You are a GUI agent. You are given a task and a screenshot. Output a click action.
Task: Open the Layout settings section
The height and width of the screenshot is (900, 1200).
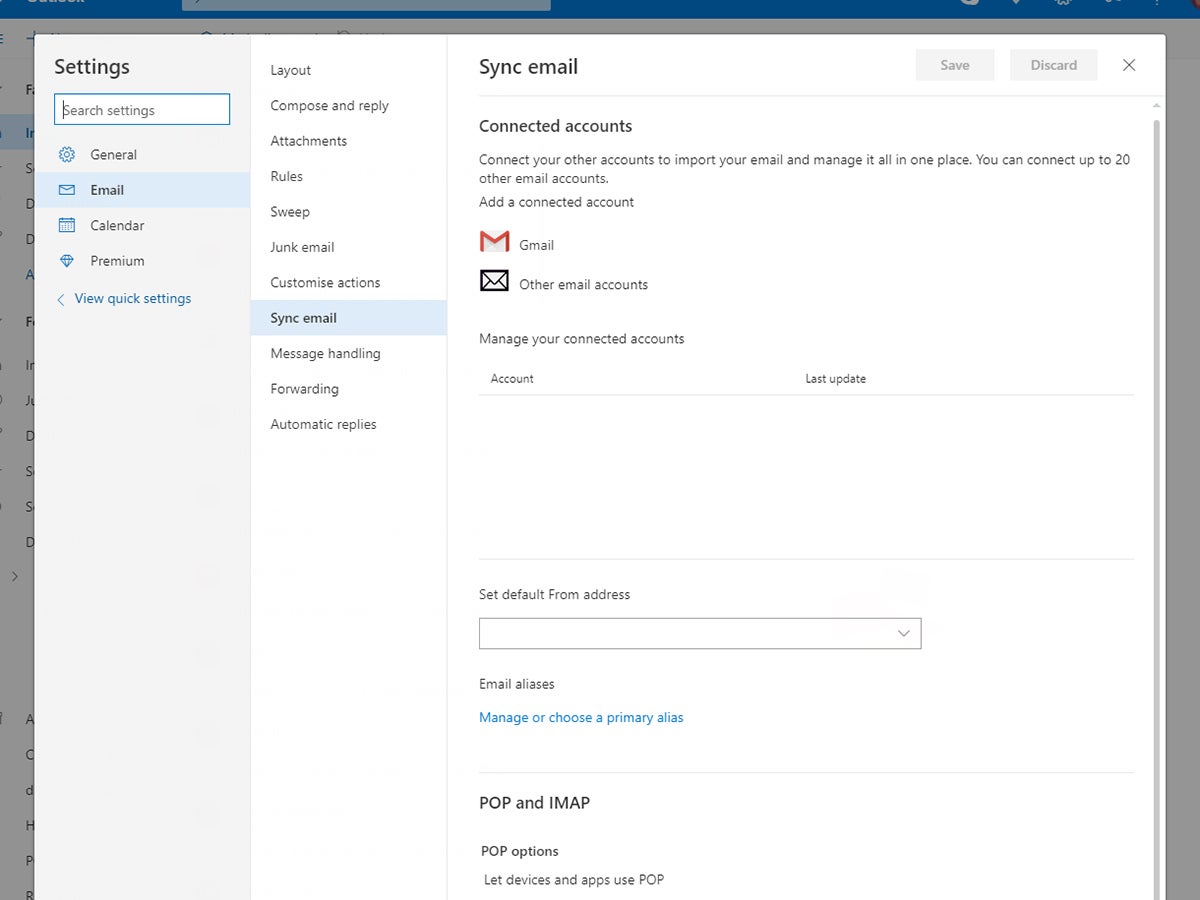tap(290, 70)
